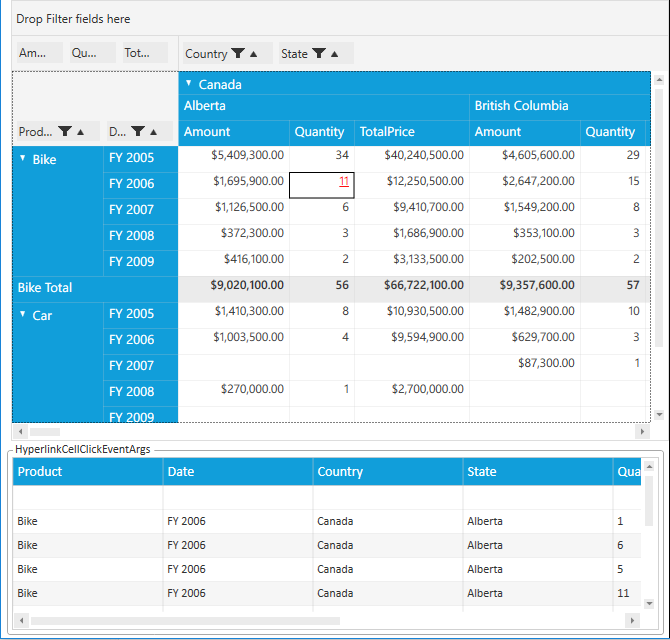
Task: Open the State field filter icon
Action: tap(319, 54)
